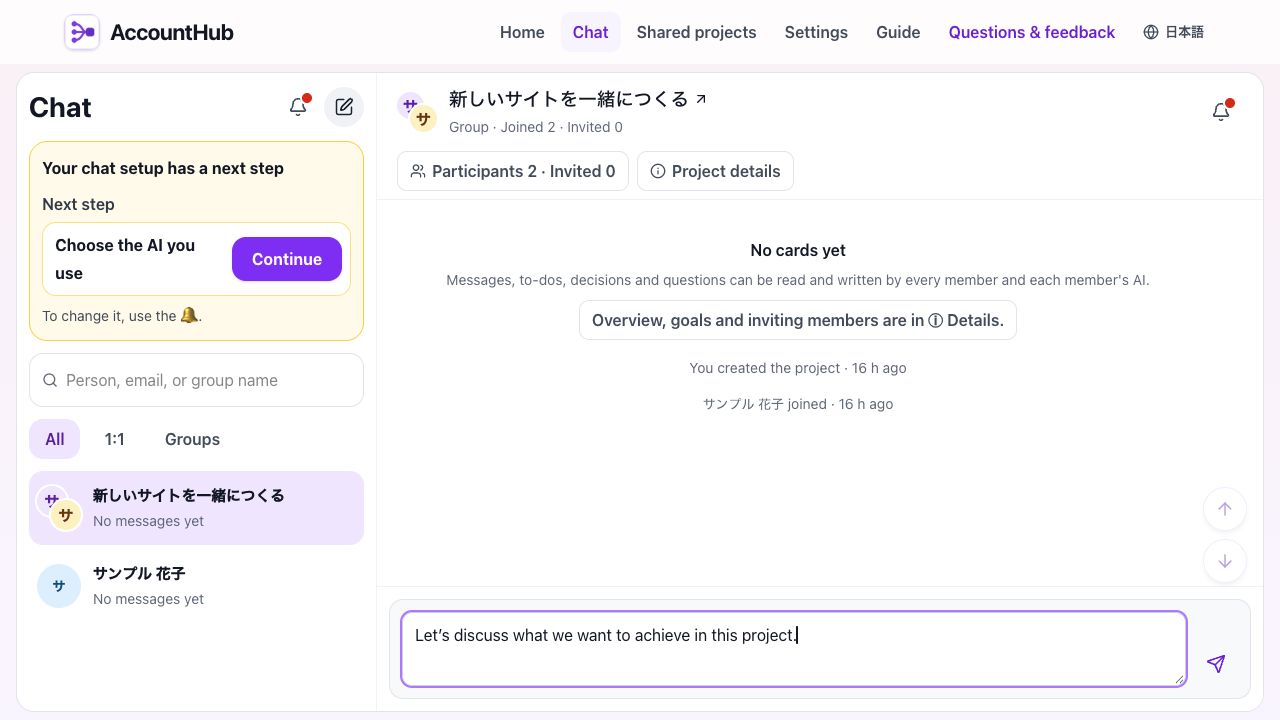1280x720 pixels.
Task: Send the message with paper plane icon
Action: (1216, 663)
